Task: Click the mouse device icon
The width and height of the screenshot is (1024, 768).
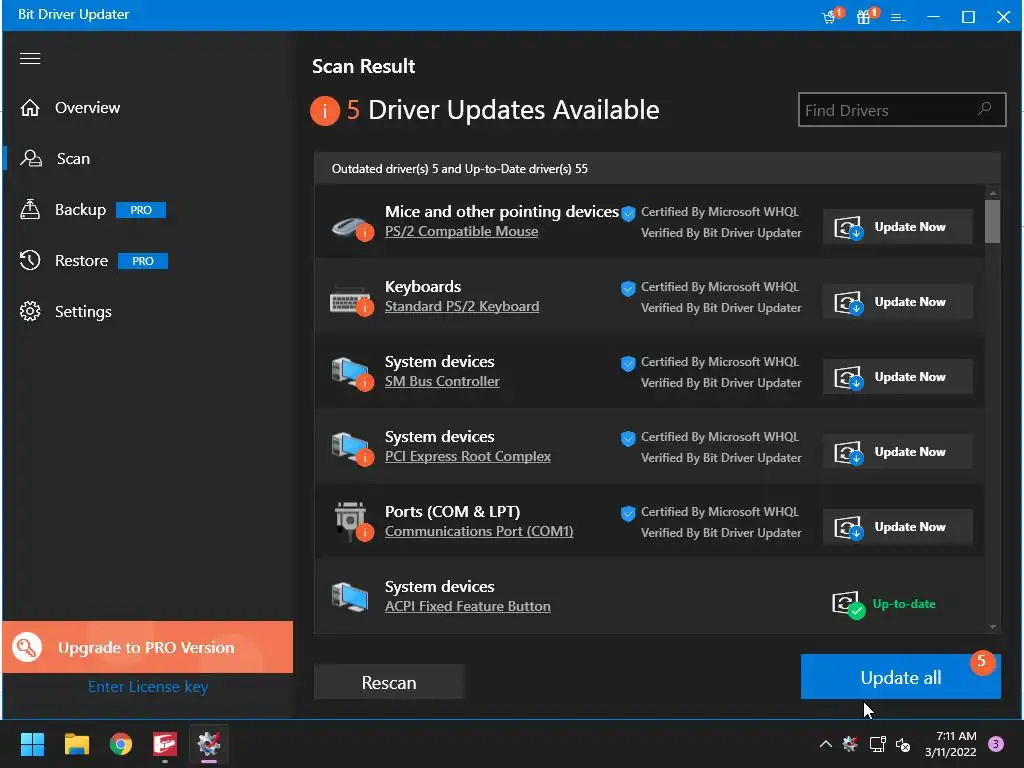Action: pyautogui.click(x=351, y=227)
